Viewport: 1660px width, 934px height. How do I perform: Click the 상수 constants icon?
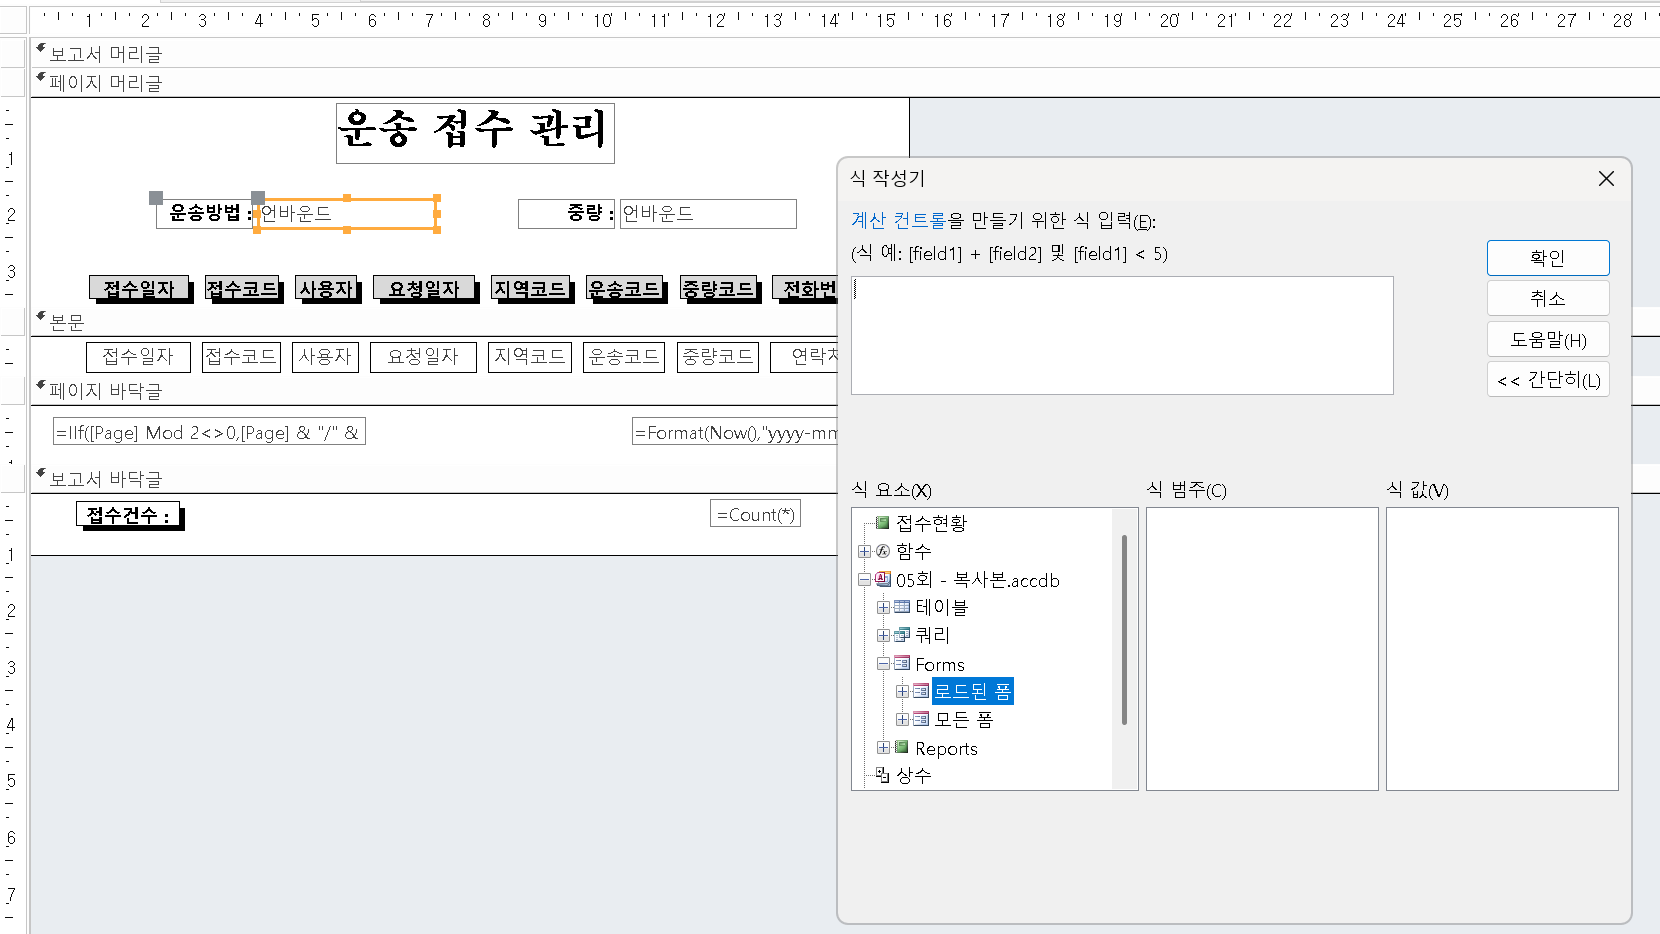coord(882,775)
